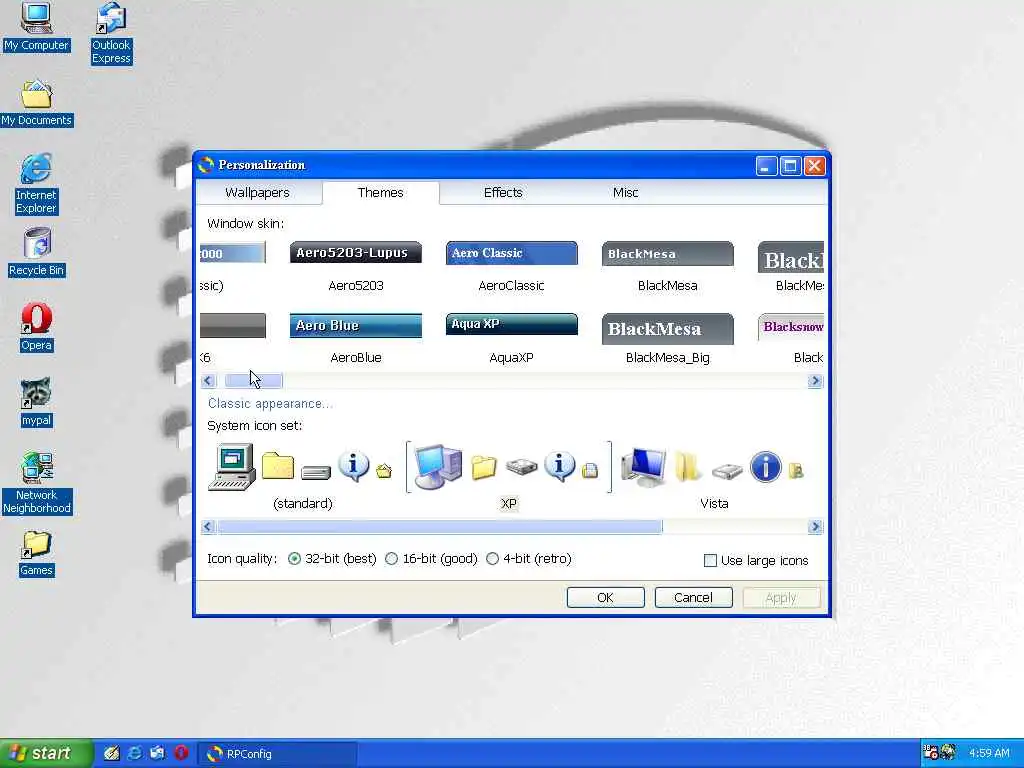Choose the BlackMesa_Big window skin
Image resolution: width=1024 pixels, height=768 pixels.
click(667, 338)
